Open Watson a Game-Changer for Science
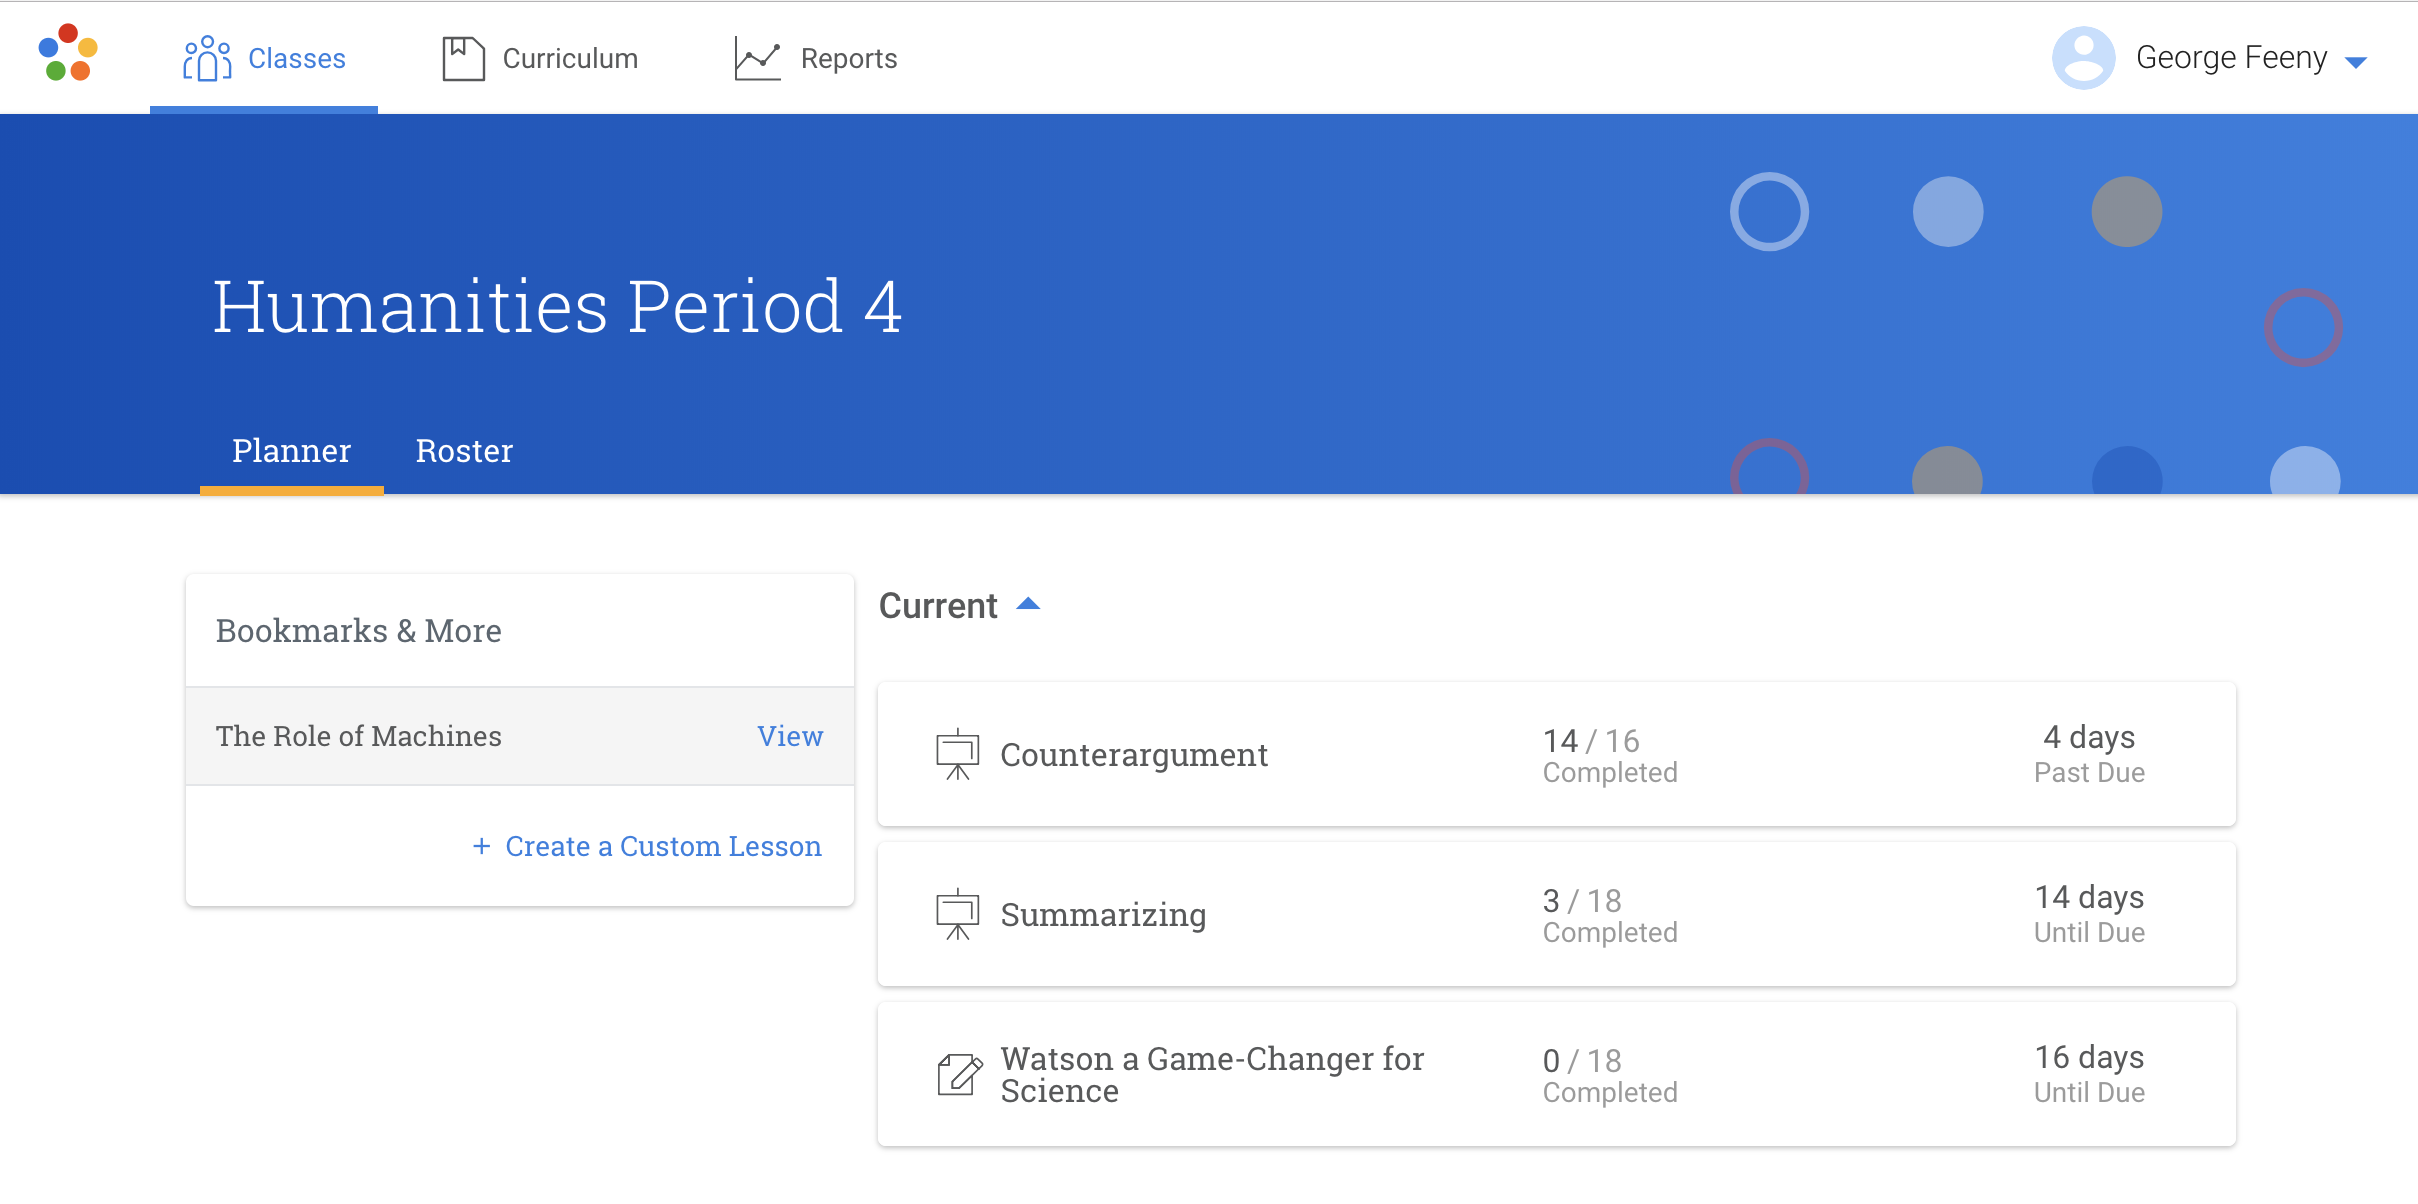This screenshot has height=1204, width=2418. pos(1212,1075)
